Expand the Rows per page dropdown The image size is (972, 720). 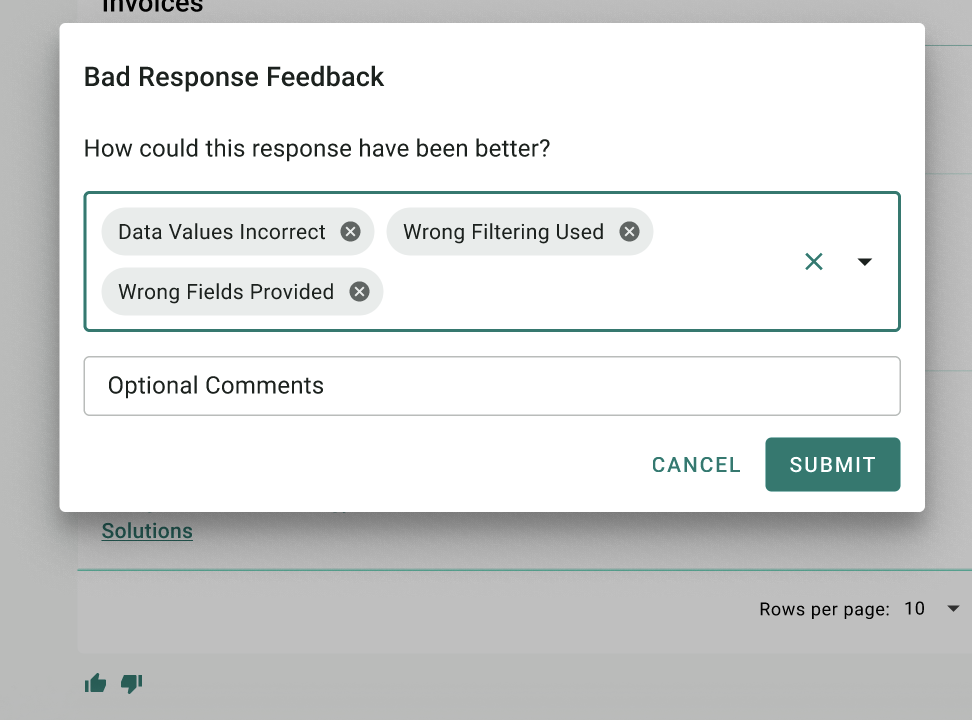point(953,609)
